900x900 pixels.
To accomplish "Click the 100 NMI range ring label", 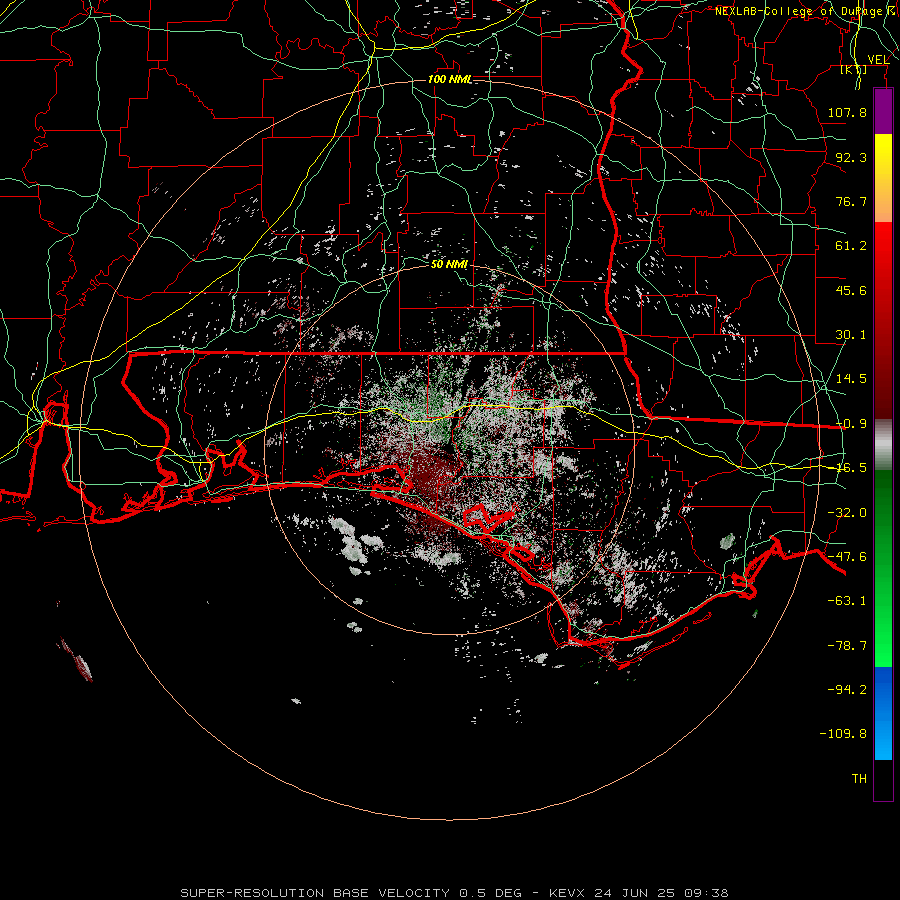I will [450, 79].
